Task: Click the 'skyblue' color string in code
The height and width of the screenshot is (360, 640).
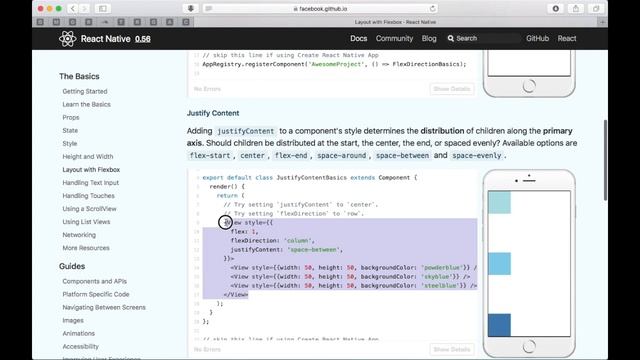Action: point(437,277)
